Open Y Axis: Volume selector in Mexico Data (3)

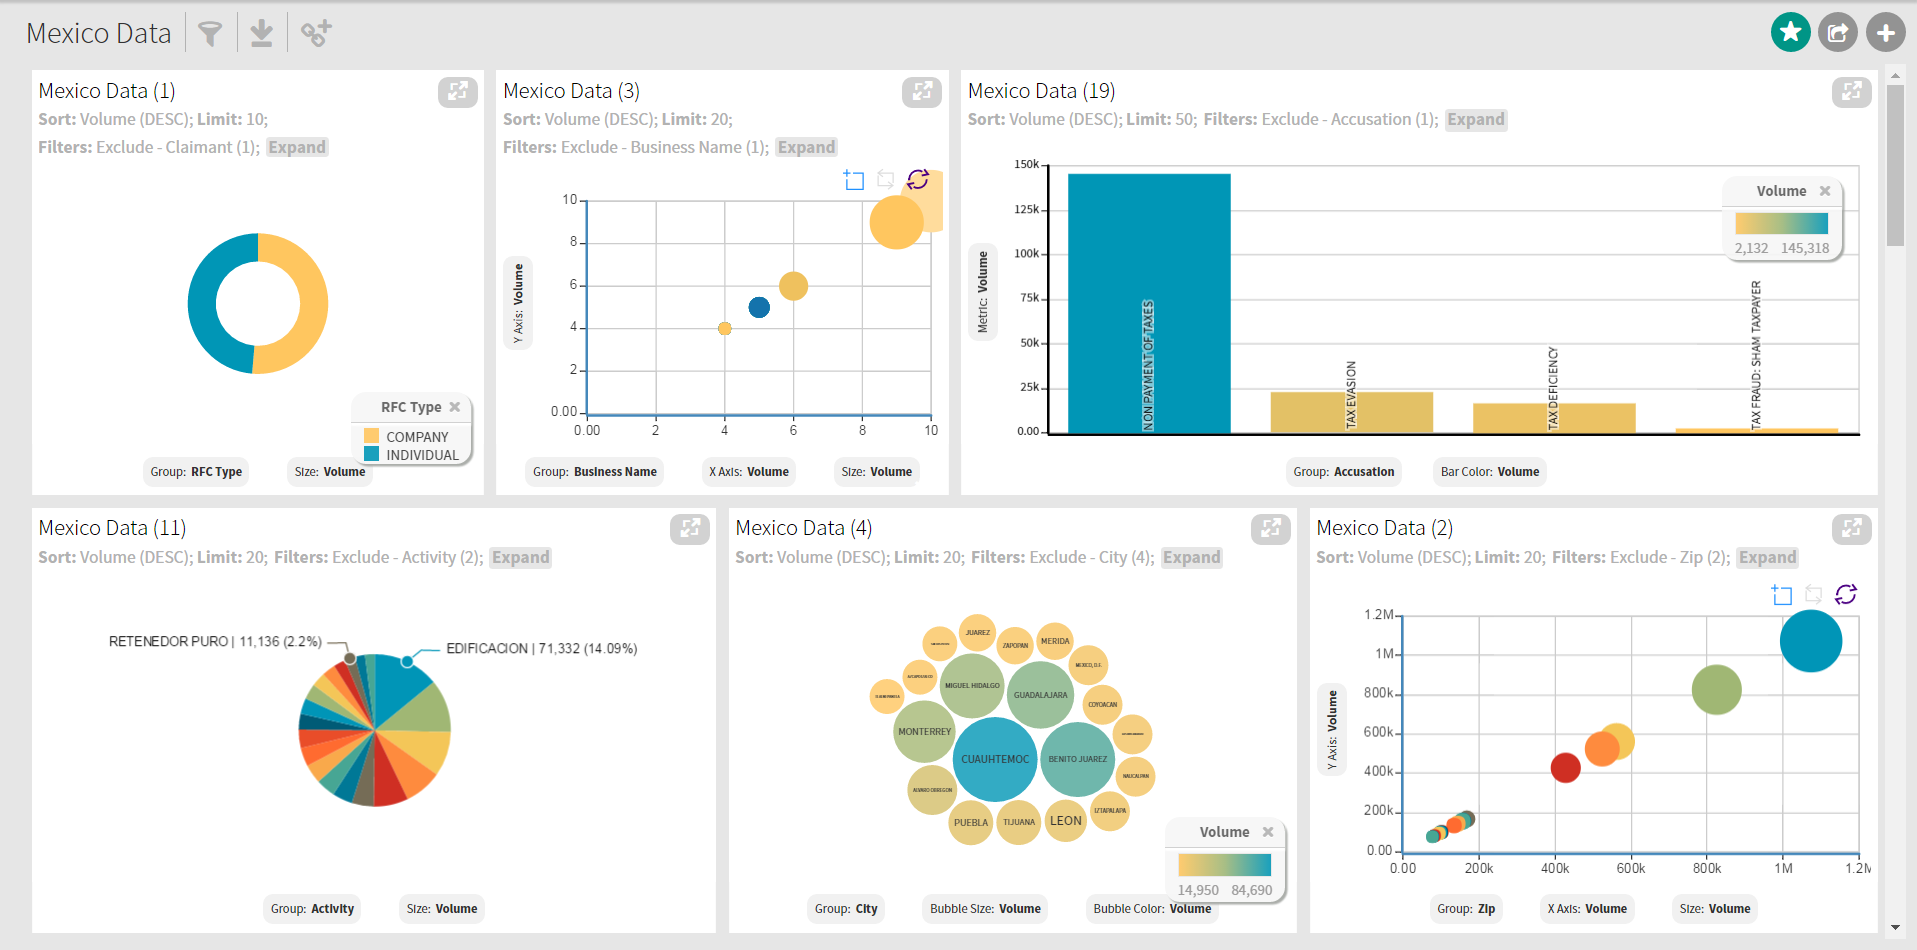(x=518, y=303)
